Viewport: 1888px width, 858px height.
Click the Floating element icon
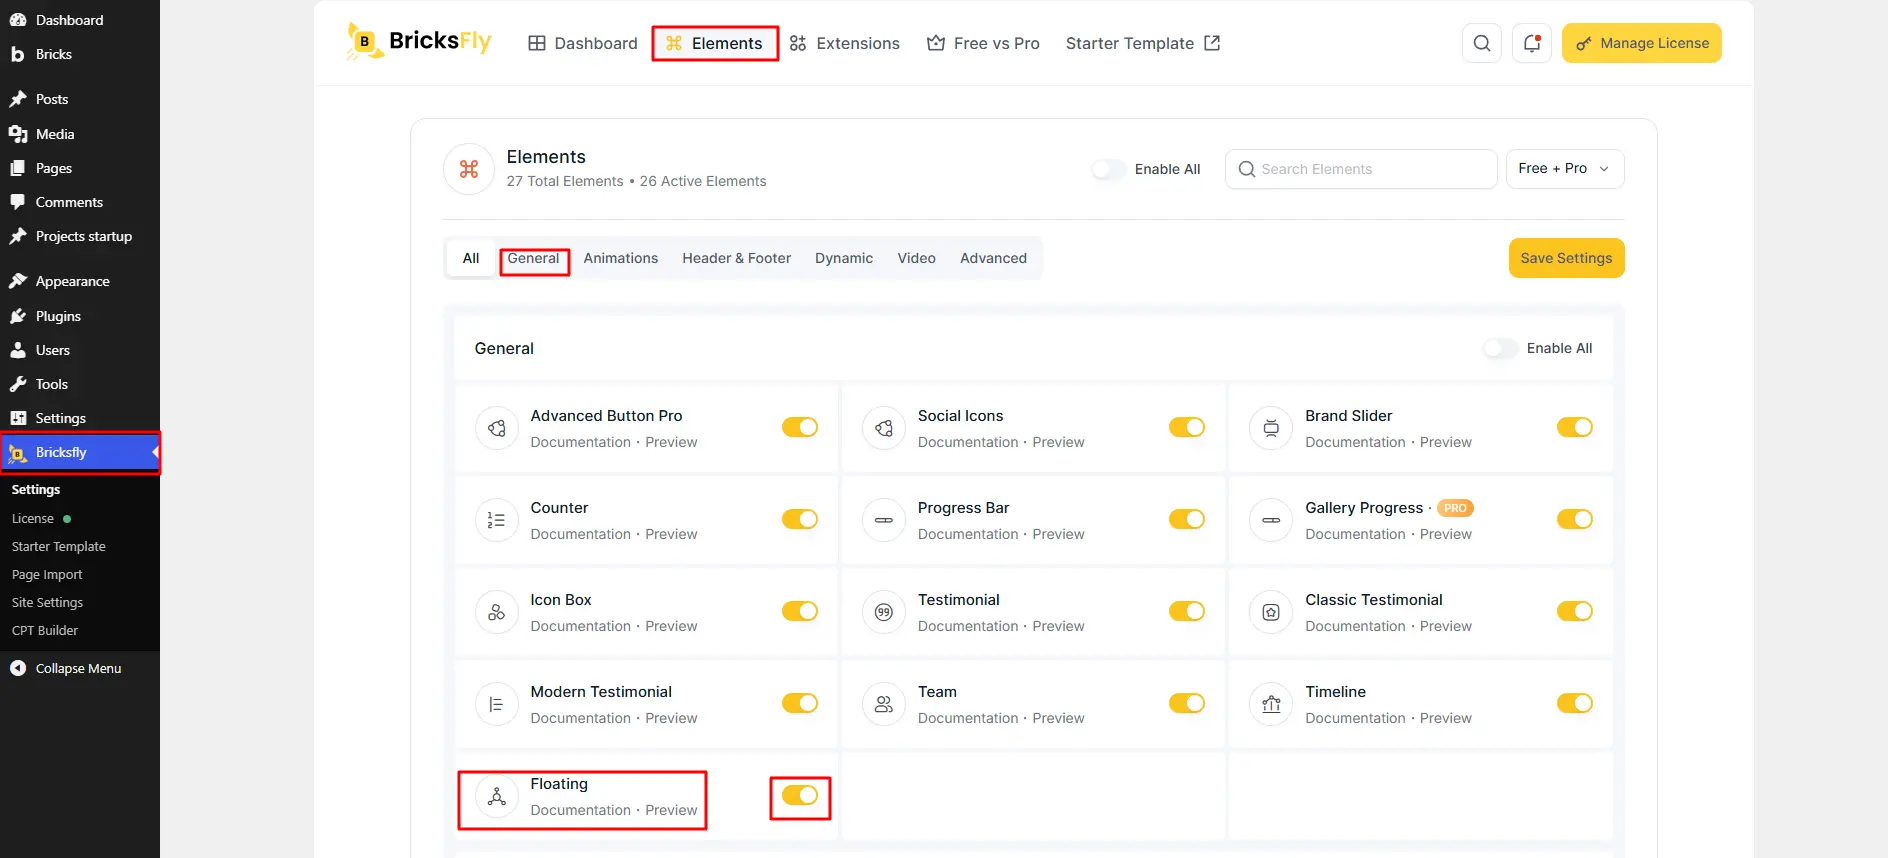[497, 797]
